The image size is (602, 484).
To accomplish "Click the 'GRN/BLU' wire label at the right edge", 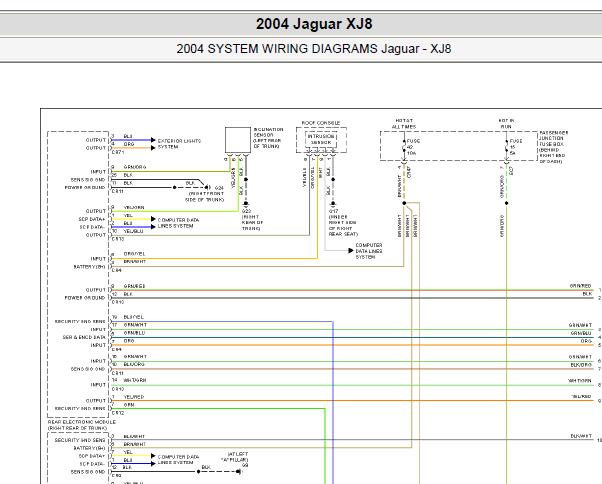I will click(581, 333).
